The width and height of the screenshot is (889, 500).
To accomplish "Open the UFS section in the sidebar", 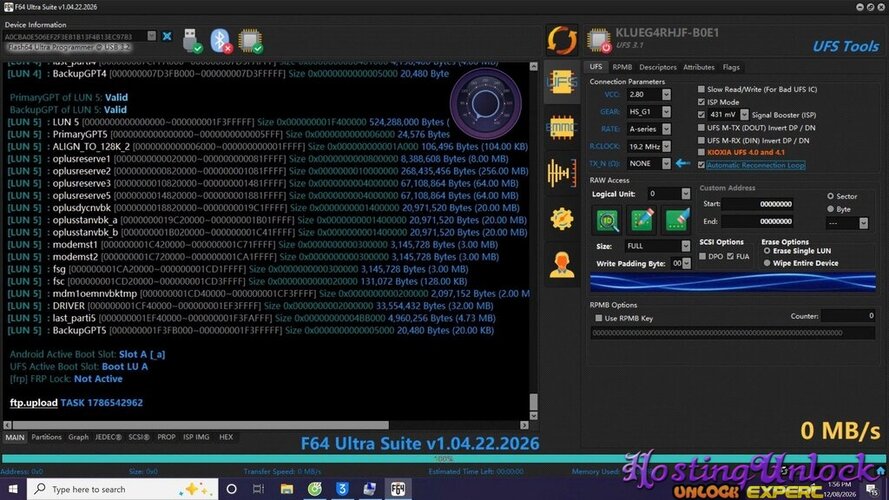I will (561, 83).
